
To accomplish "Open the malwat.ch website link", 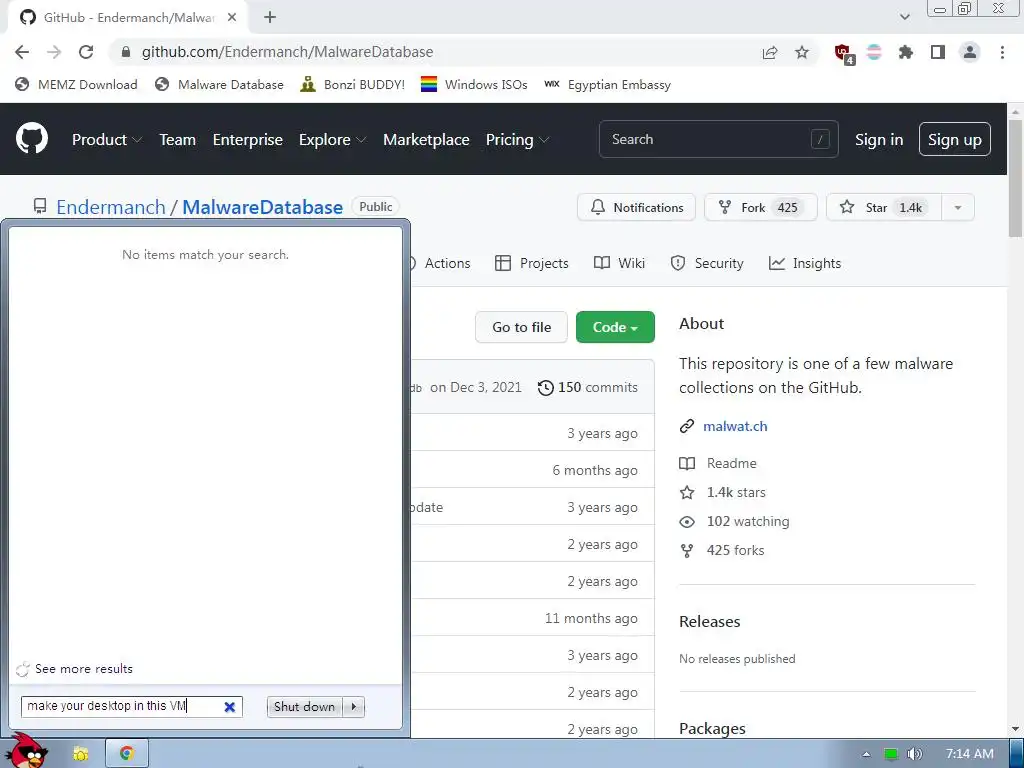I will (x=735, y=426).
